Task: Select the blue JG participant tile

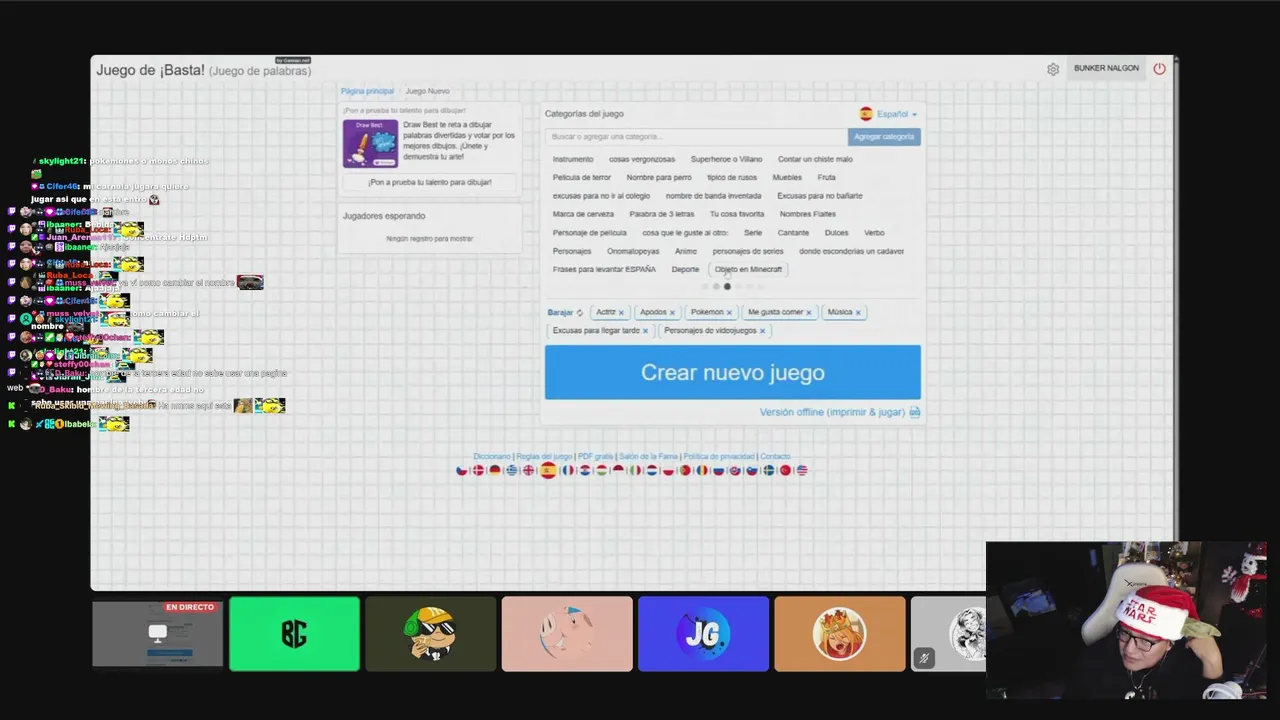Action: click(x=703, y=634)
